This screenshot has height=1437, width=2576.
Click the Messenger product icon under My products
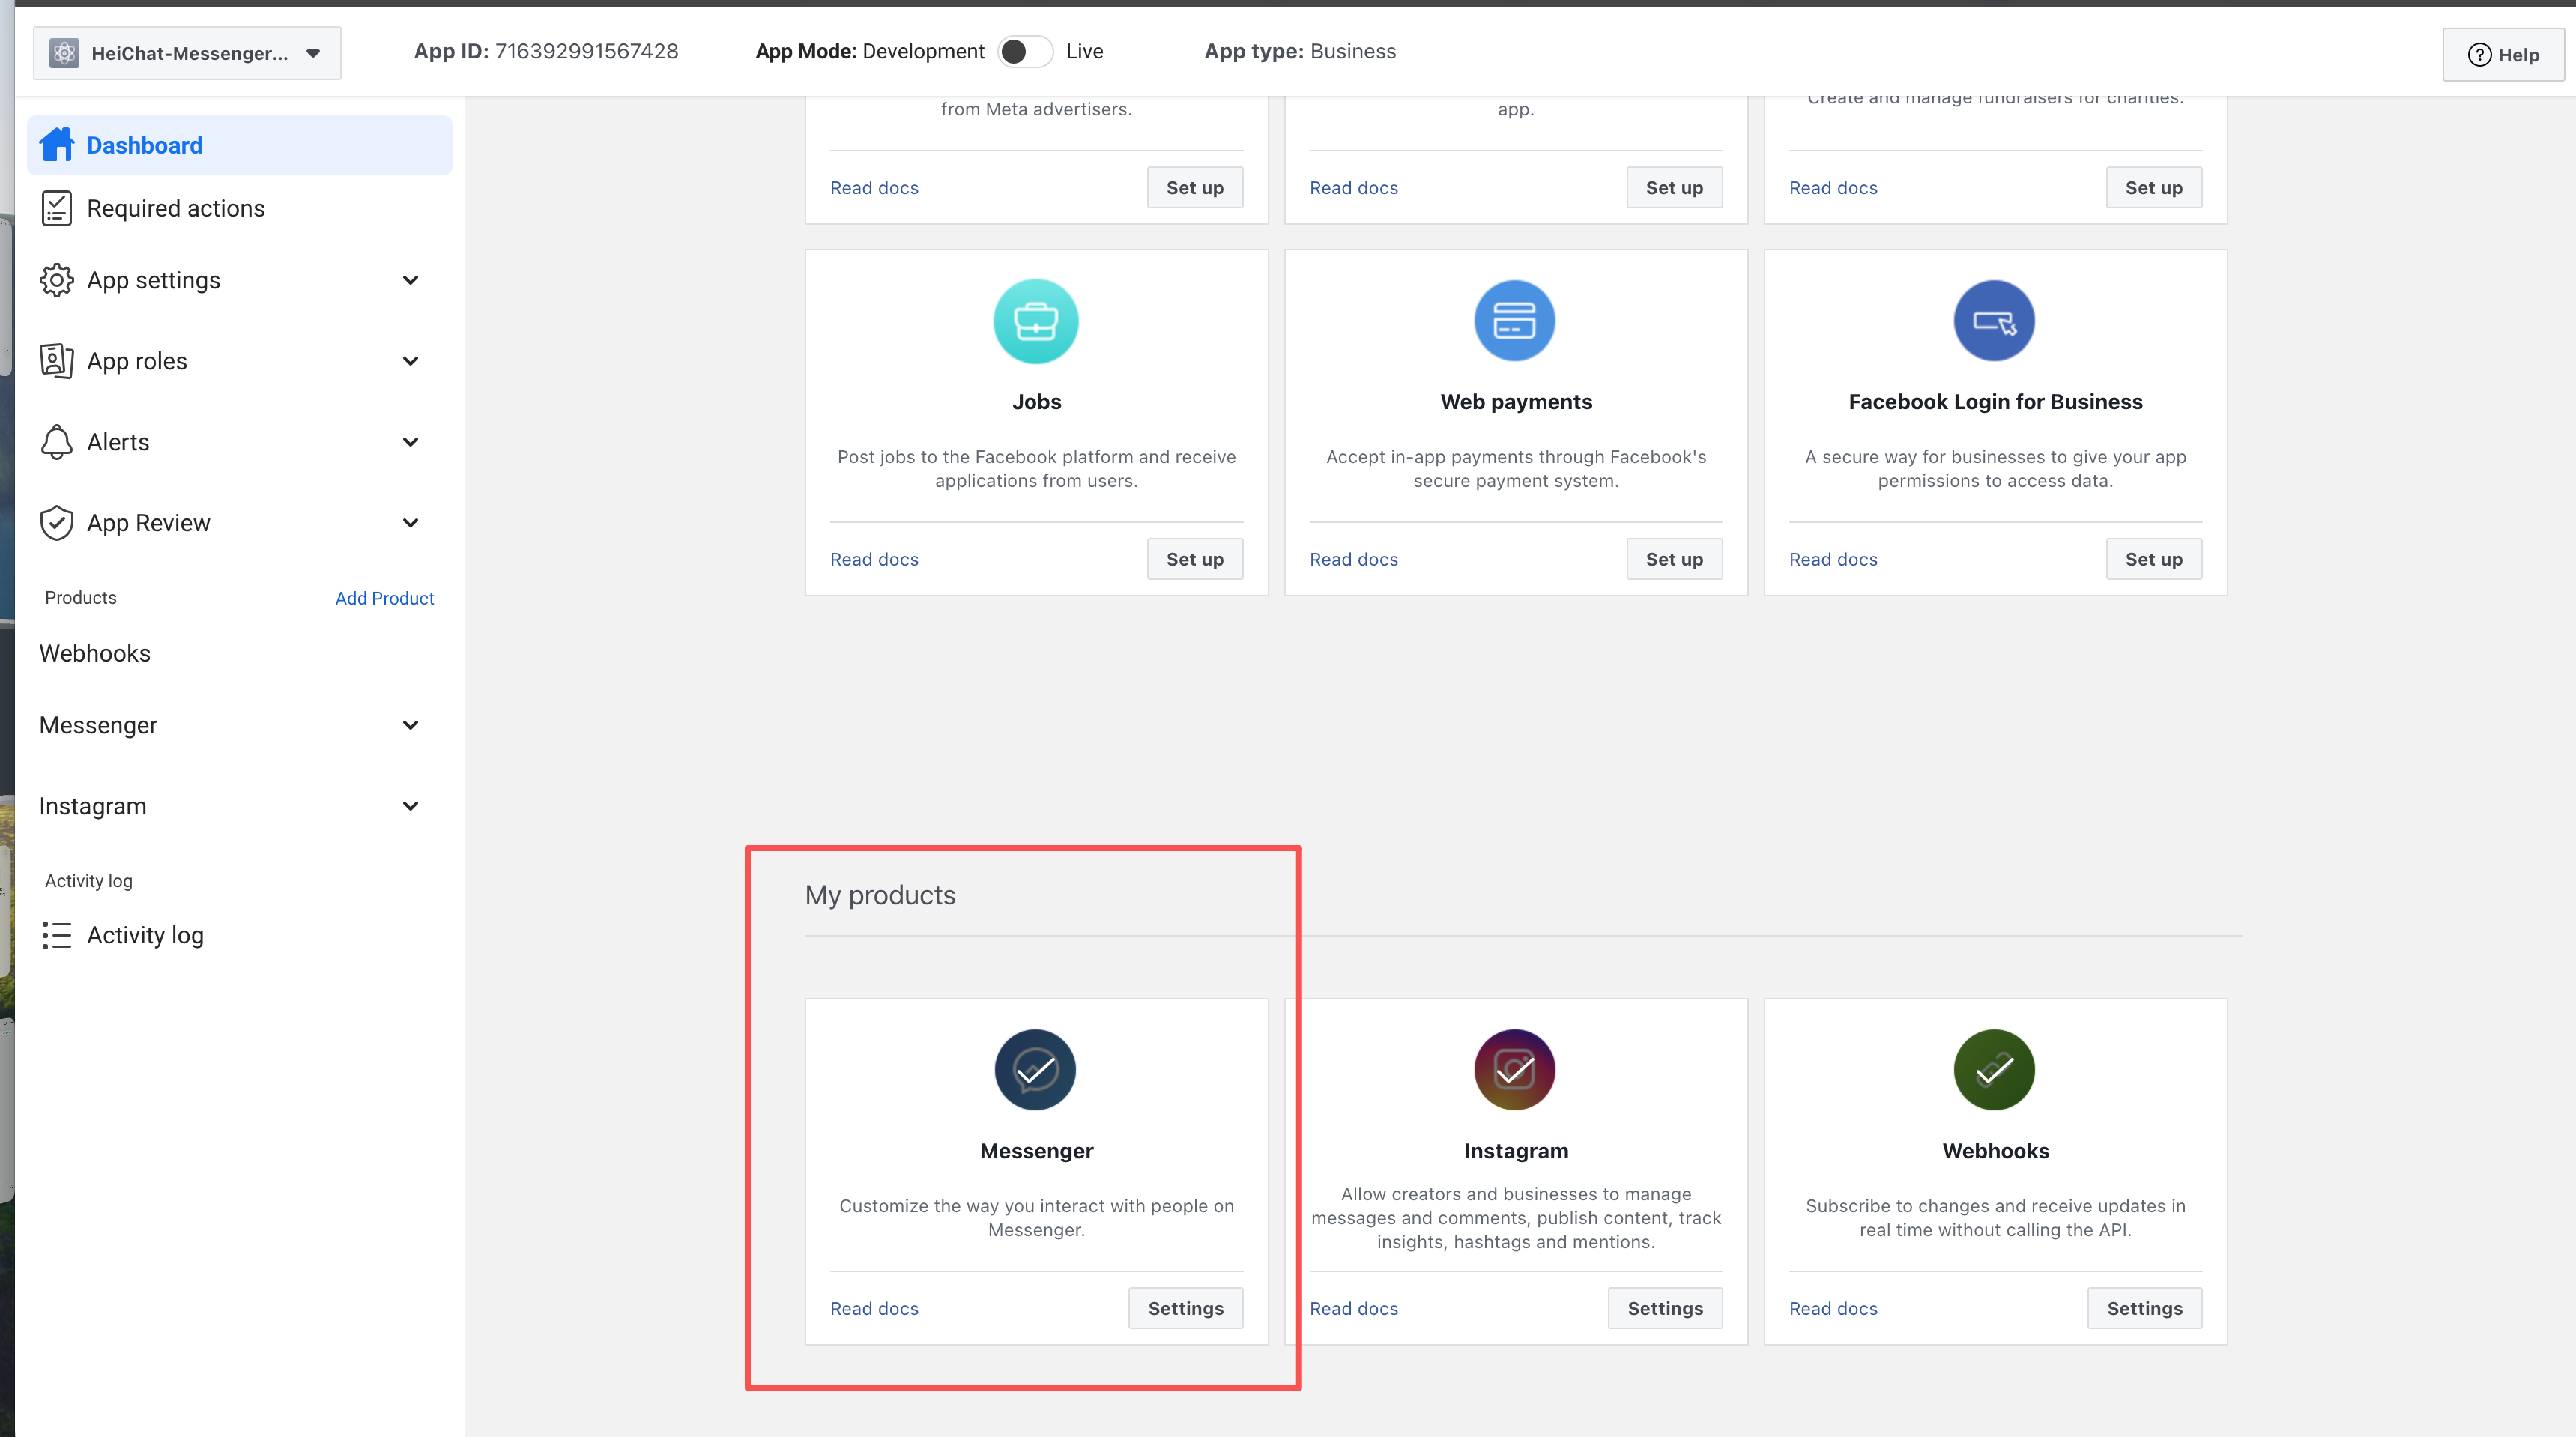click(x=1035, y=1069)
